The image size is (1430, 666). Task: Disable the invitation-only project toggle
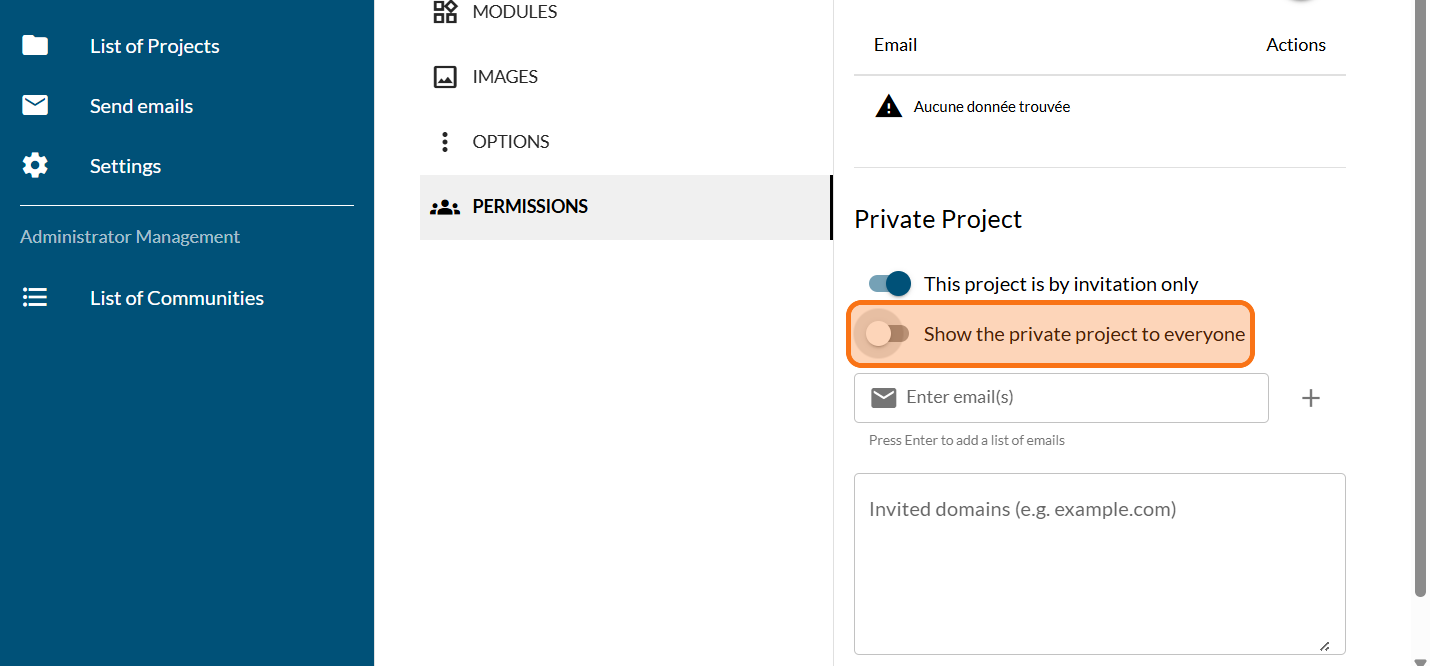(890, 284)
